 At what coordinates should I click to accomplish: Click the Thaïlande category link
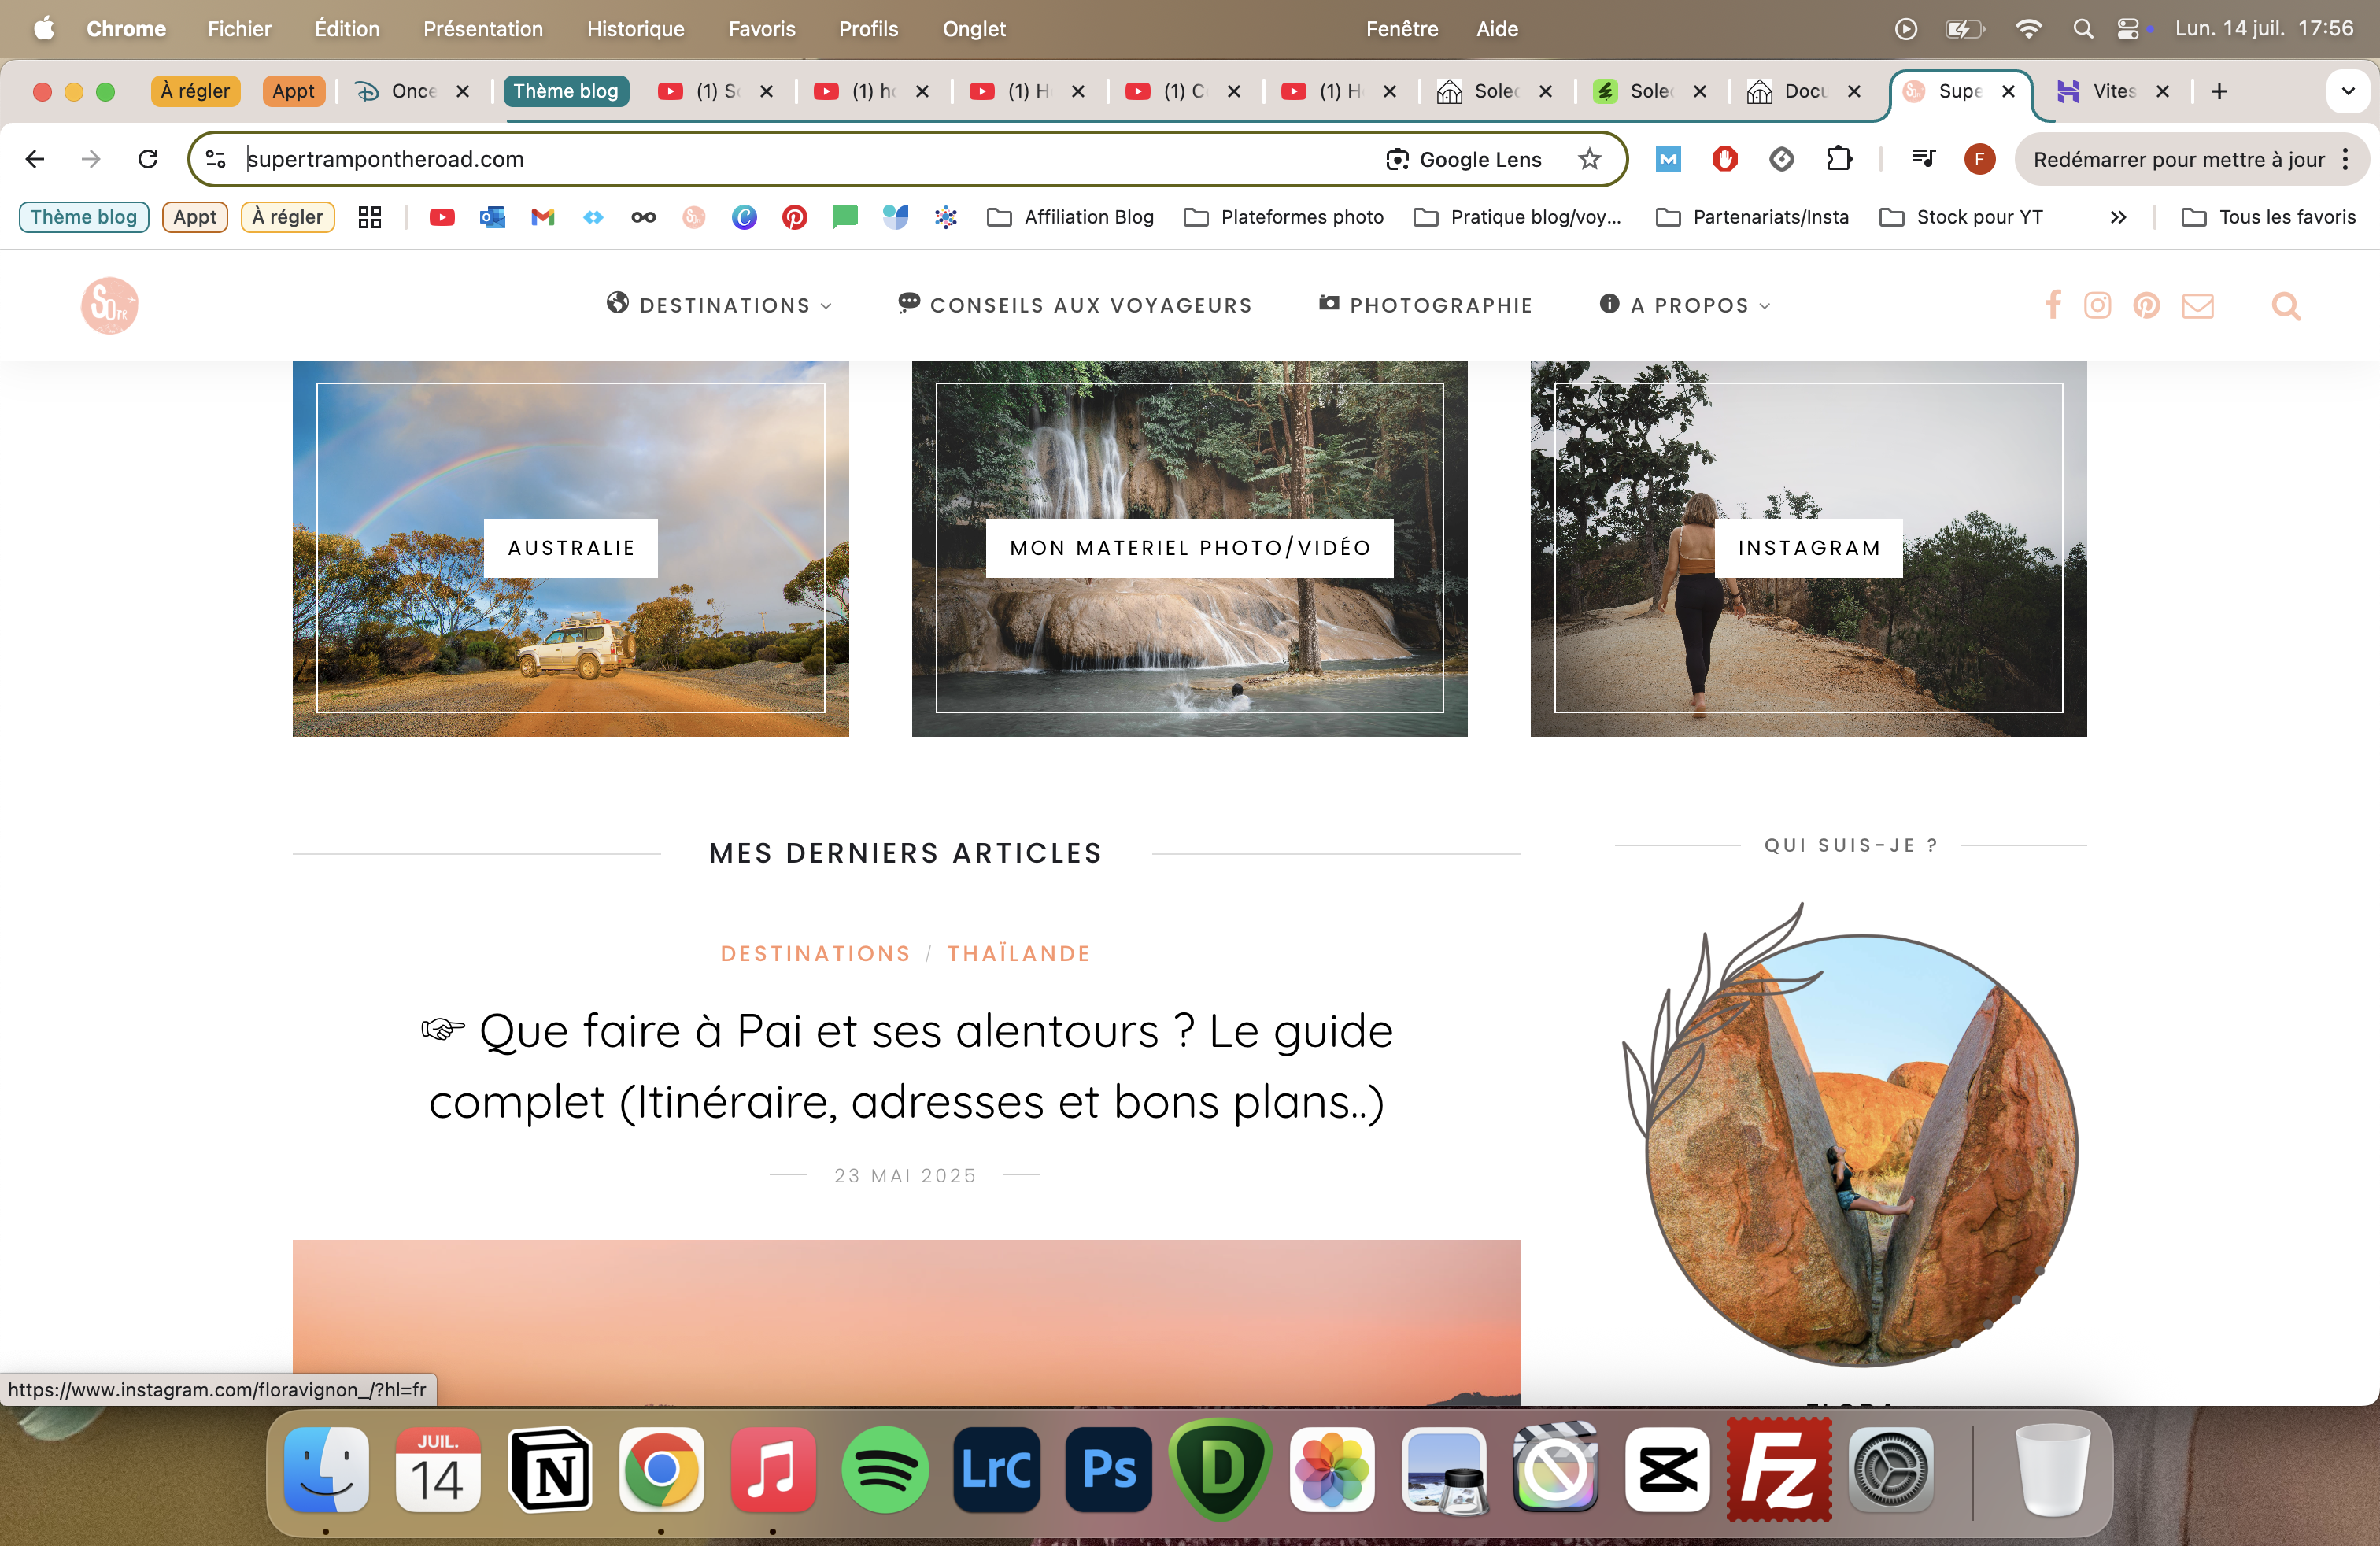tap(1018, 953)
